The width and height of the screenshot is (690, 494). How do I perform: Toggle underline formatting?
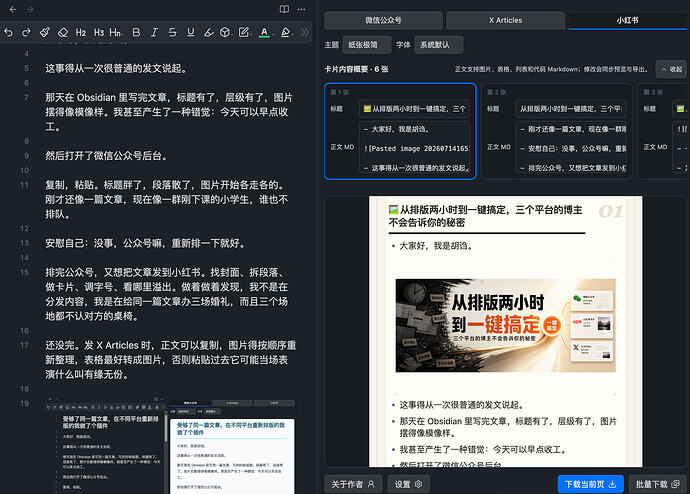191,32
